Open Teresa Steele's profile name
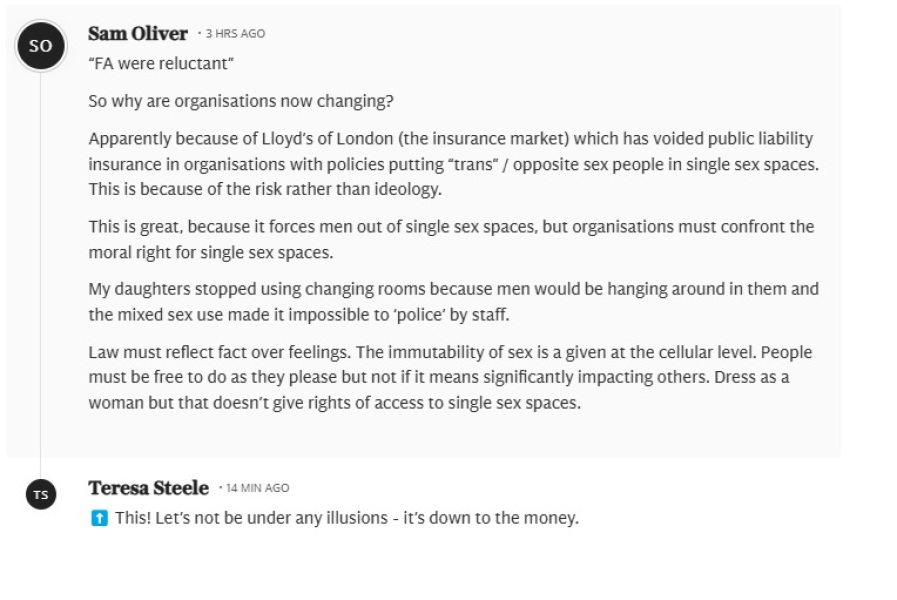The width and height of the screenshot is (897, 600). [x=148, y=488]
